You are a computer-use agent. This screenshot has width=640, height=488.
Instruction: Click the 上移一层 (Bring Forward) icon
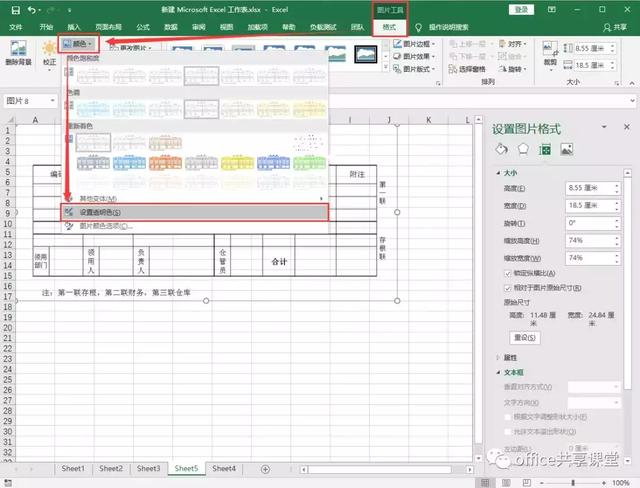pos(453,44)
